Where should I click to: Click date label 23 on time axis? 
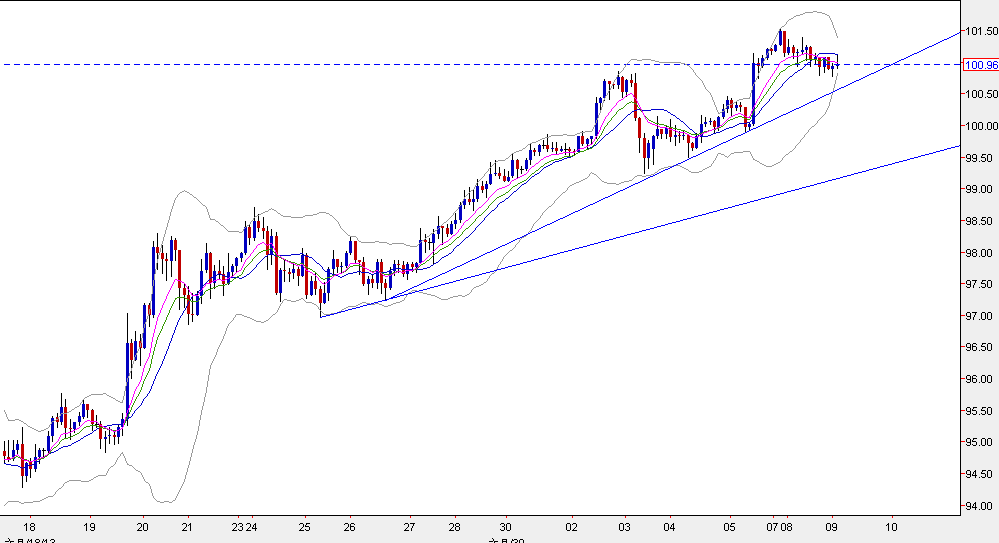coord(238,527)
